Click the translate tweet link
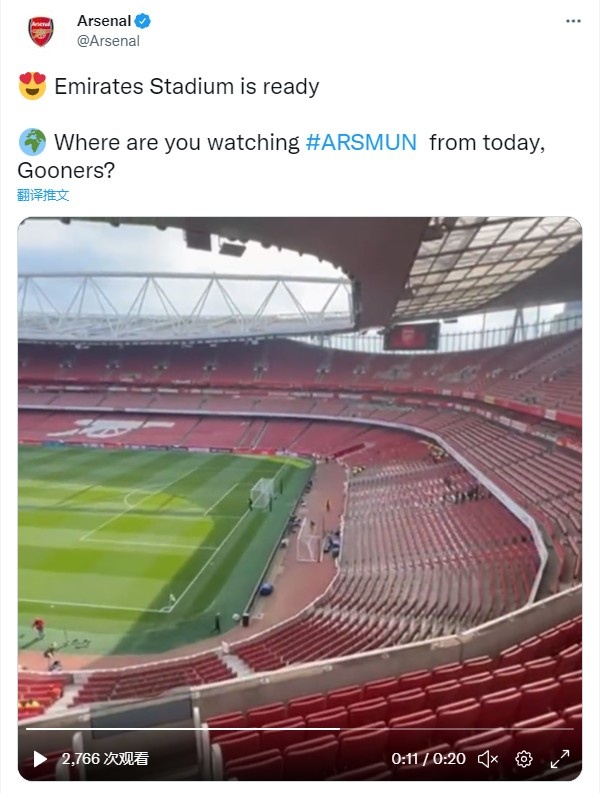This screenshot has height=793, width=602. pyautogui.click(x=43, y=195)
